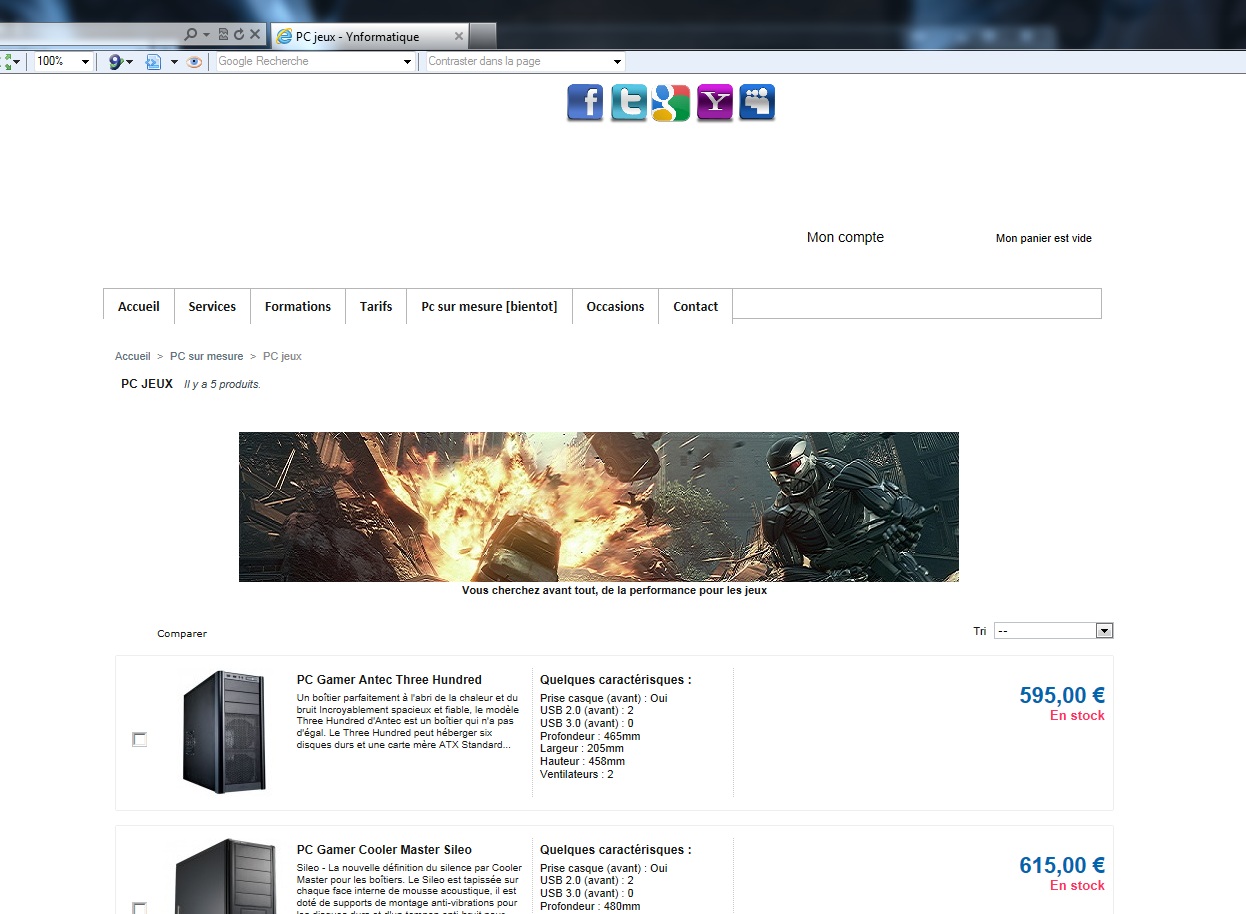1246x914 pixels.
Task: Click the 595,00 € price
Action: (1062, 695)
